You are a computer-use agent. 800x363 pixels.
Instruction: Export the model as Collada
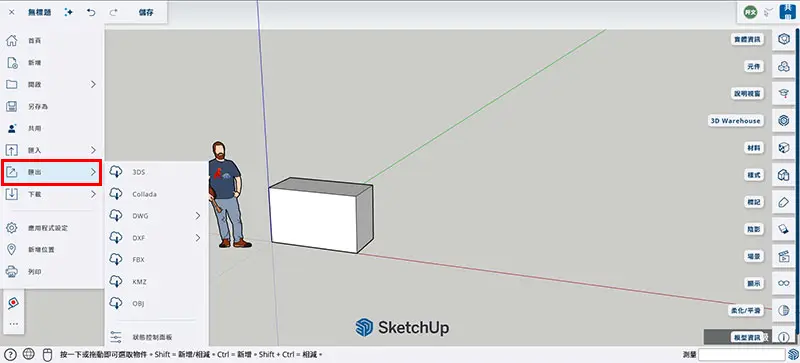[156, 194]
